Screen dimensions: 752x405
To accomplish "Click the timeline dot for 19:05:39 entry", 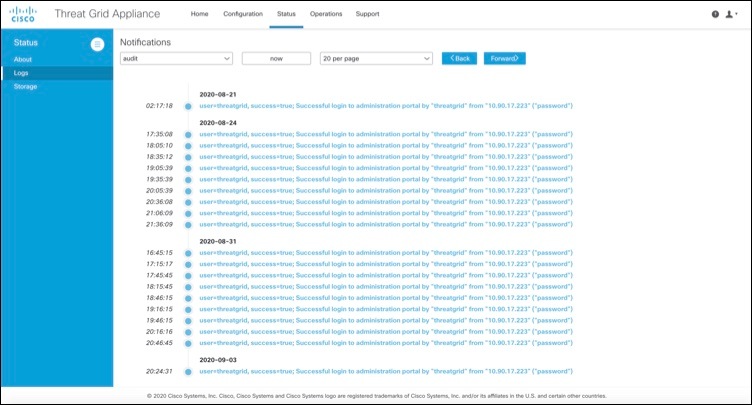I will 188,169.
